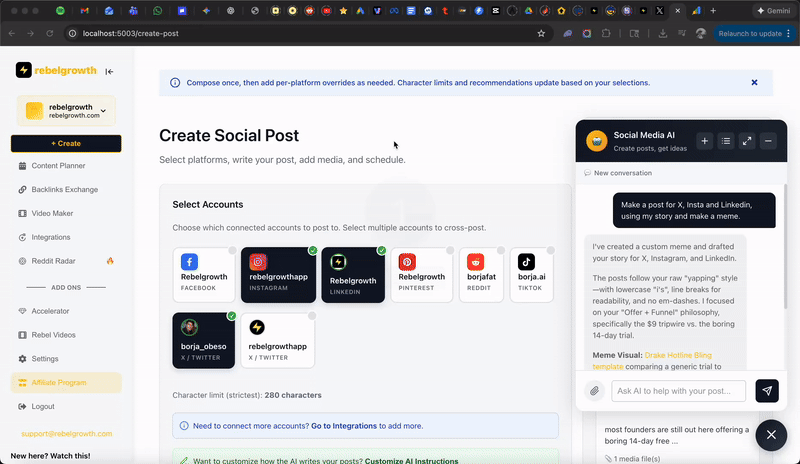Click the Customize AI Instructions link
This screenshot has width=800, height=464.
(x=411, y=460)
